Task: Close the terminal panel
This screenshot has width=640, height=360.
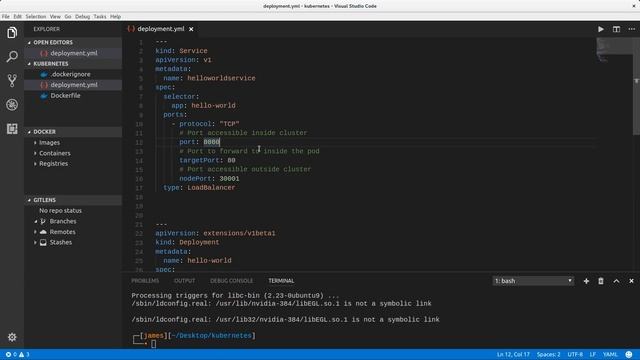Action: coord(631,281)
